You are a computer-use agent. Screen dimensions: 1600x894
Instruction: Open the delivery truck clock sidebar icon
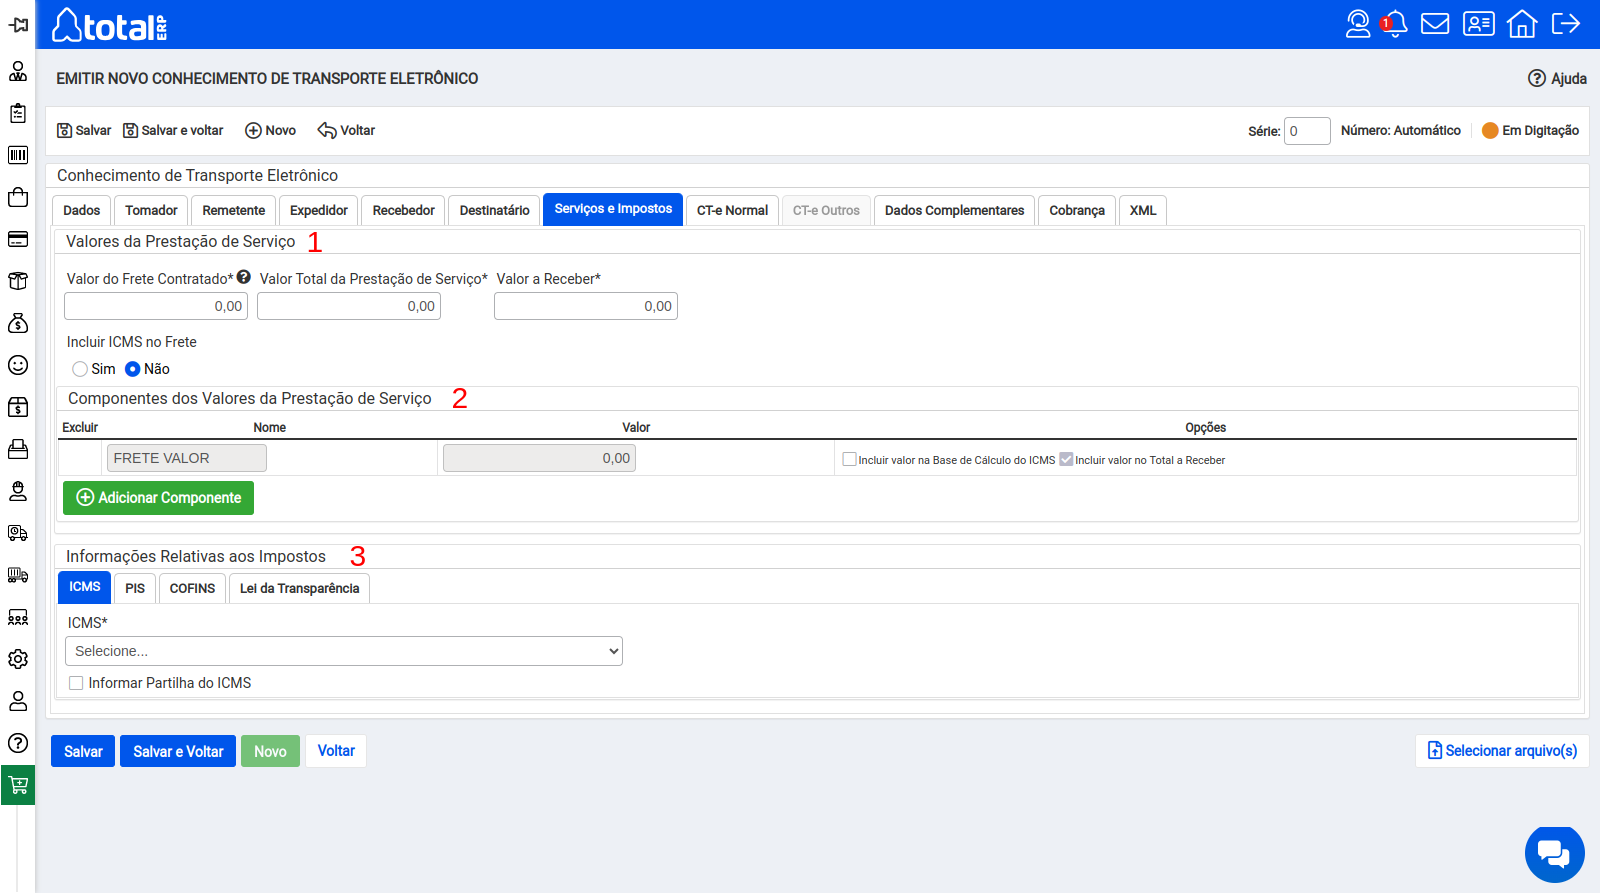click(18, 533)
